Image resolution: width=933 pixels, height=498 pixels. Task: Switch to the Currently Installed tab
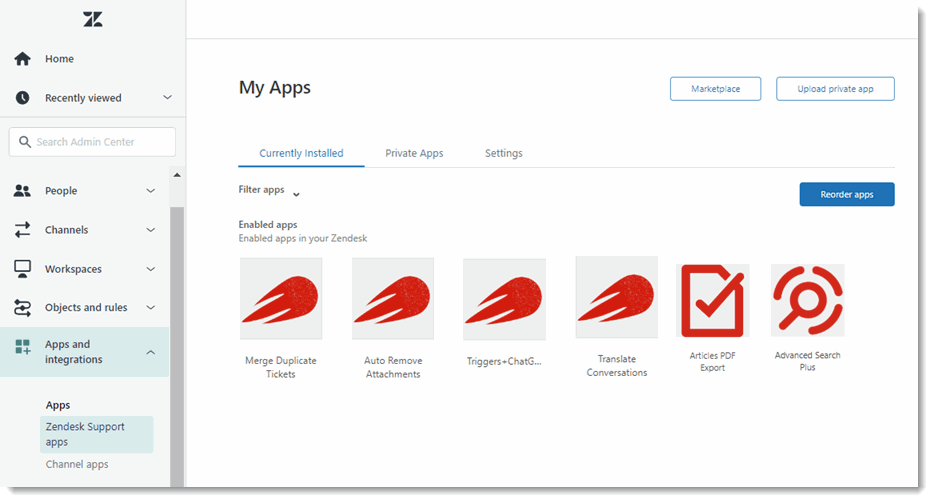[301, 154]
